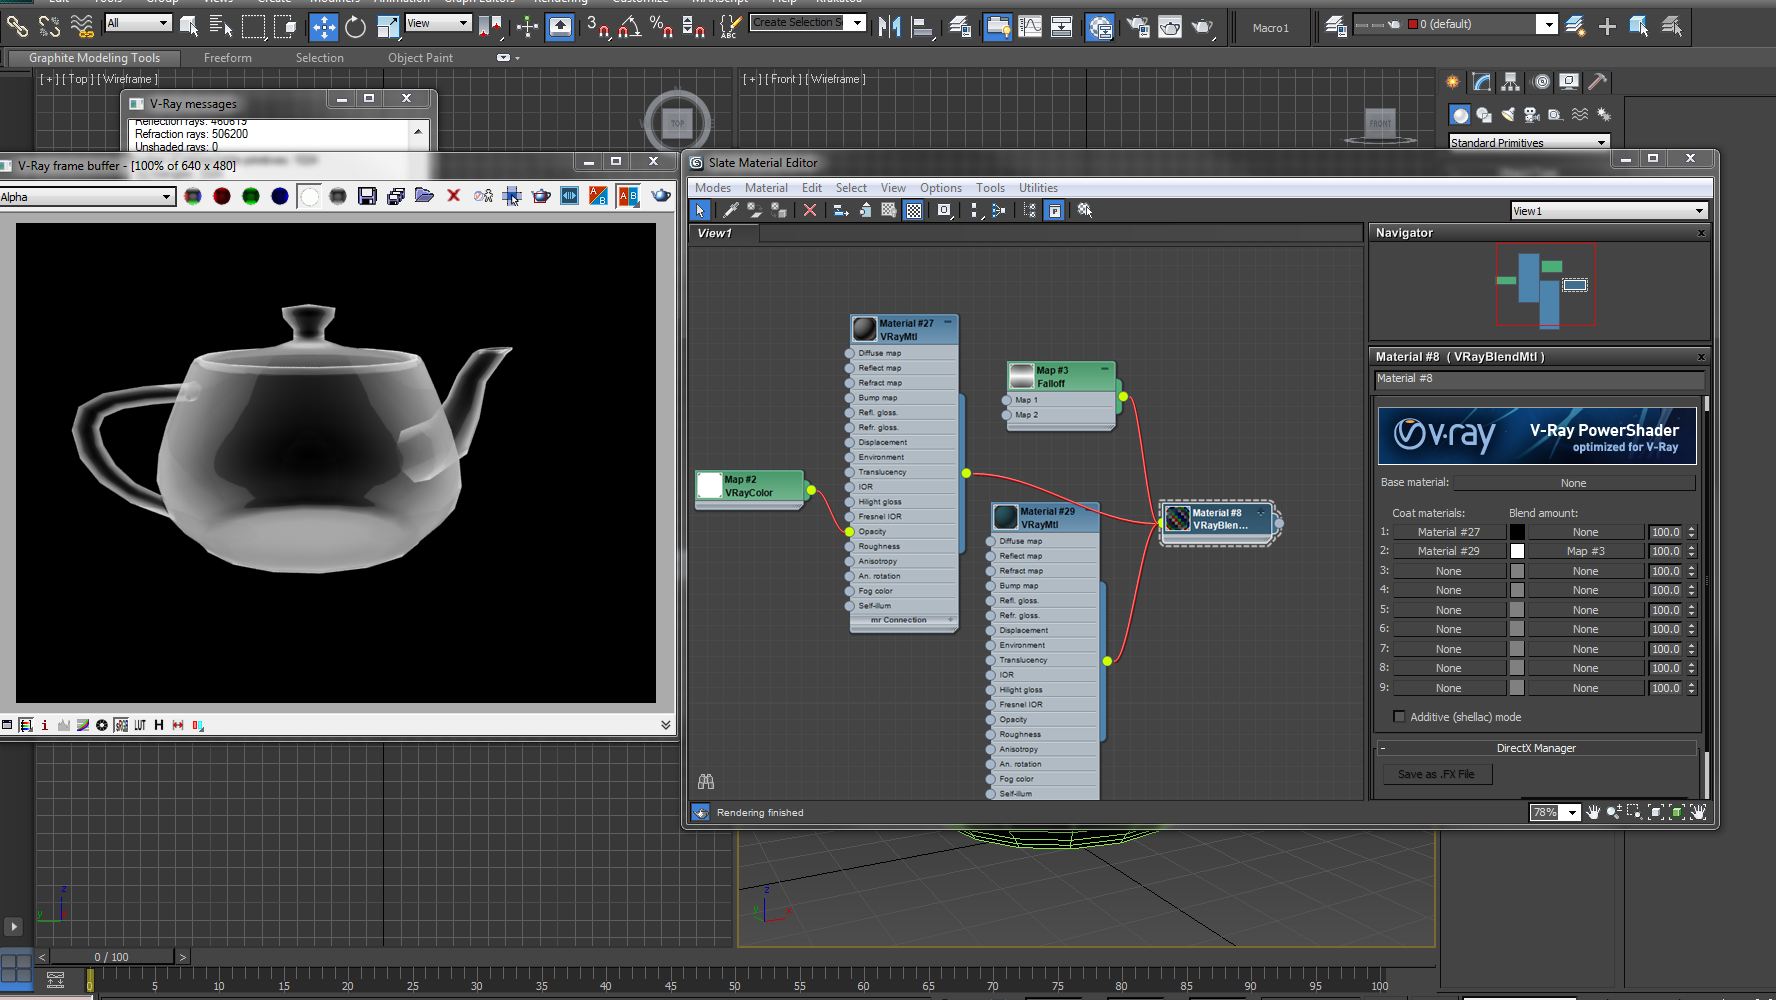Viewport: 1776px width, 1000px height.
Task: Toggle monochromatic mode gray circle
Action: coord(338,196)
